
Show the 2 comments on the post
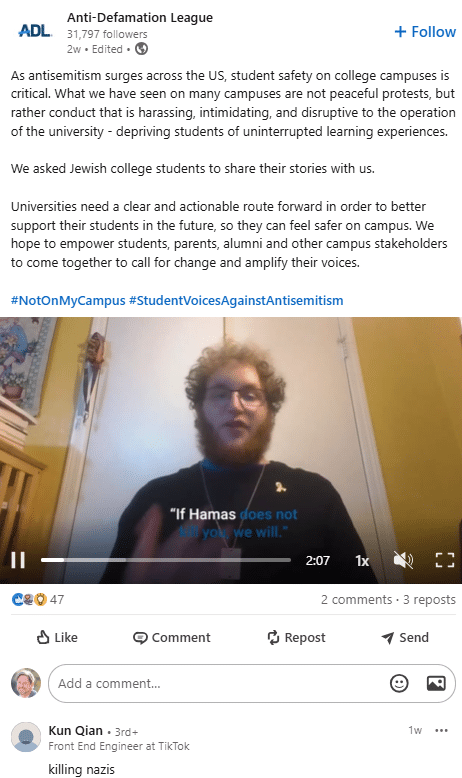coord(356,599)
